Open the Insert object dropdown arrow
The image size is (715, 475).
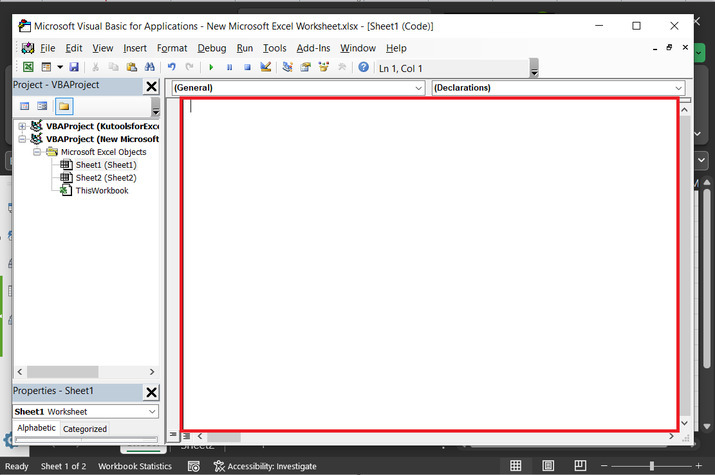(60, 67)
